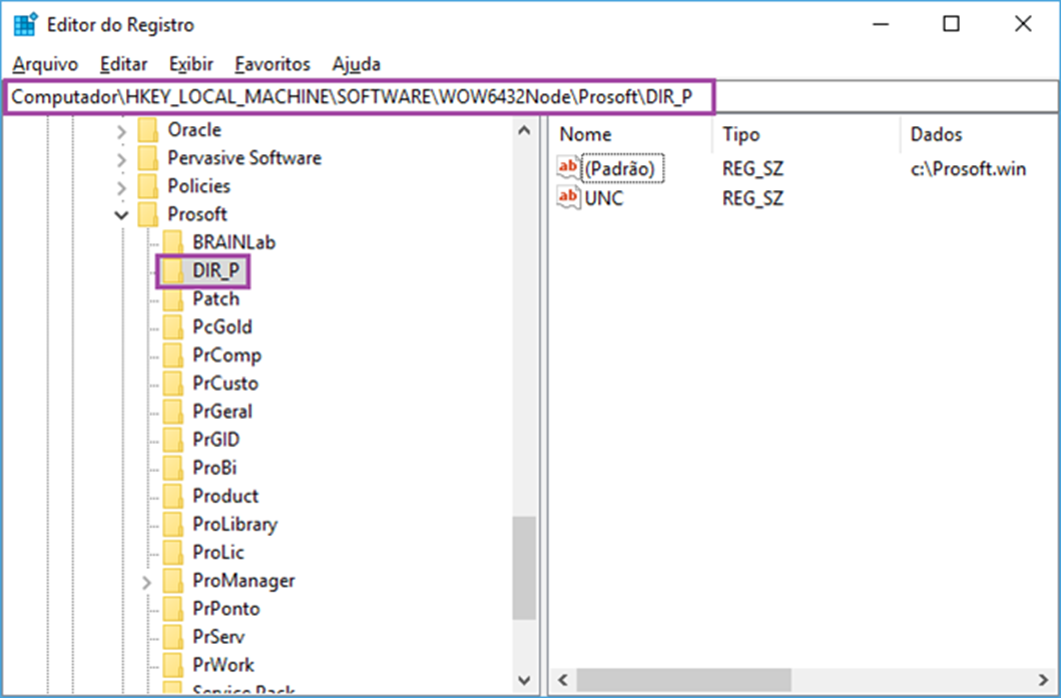Select the ProLibrary key label
Image resolution: width=1061 pixels, height=698 pixels.
235,524
